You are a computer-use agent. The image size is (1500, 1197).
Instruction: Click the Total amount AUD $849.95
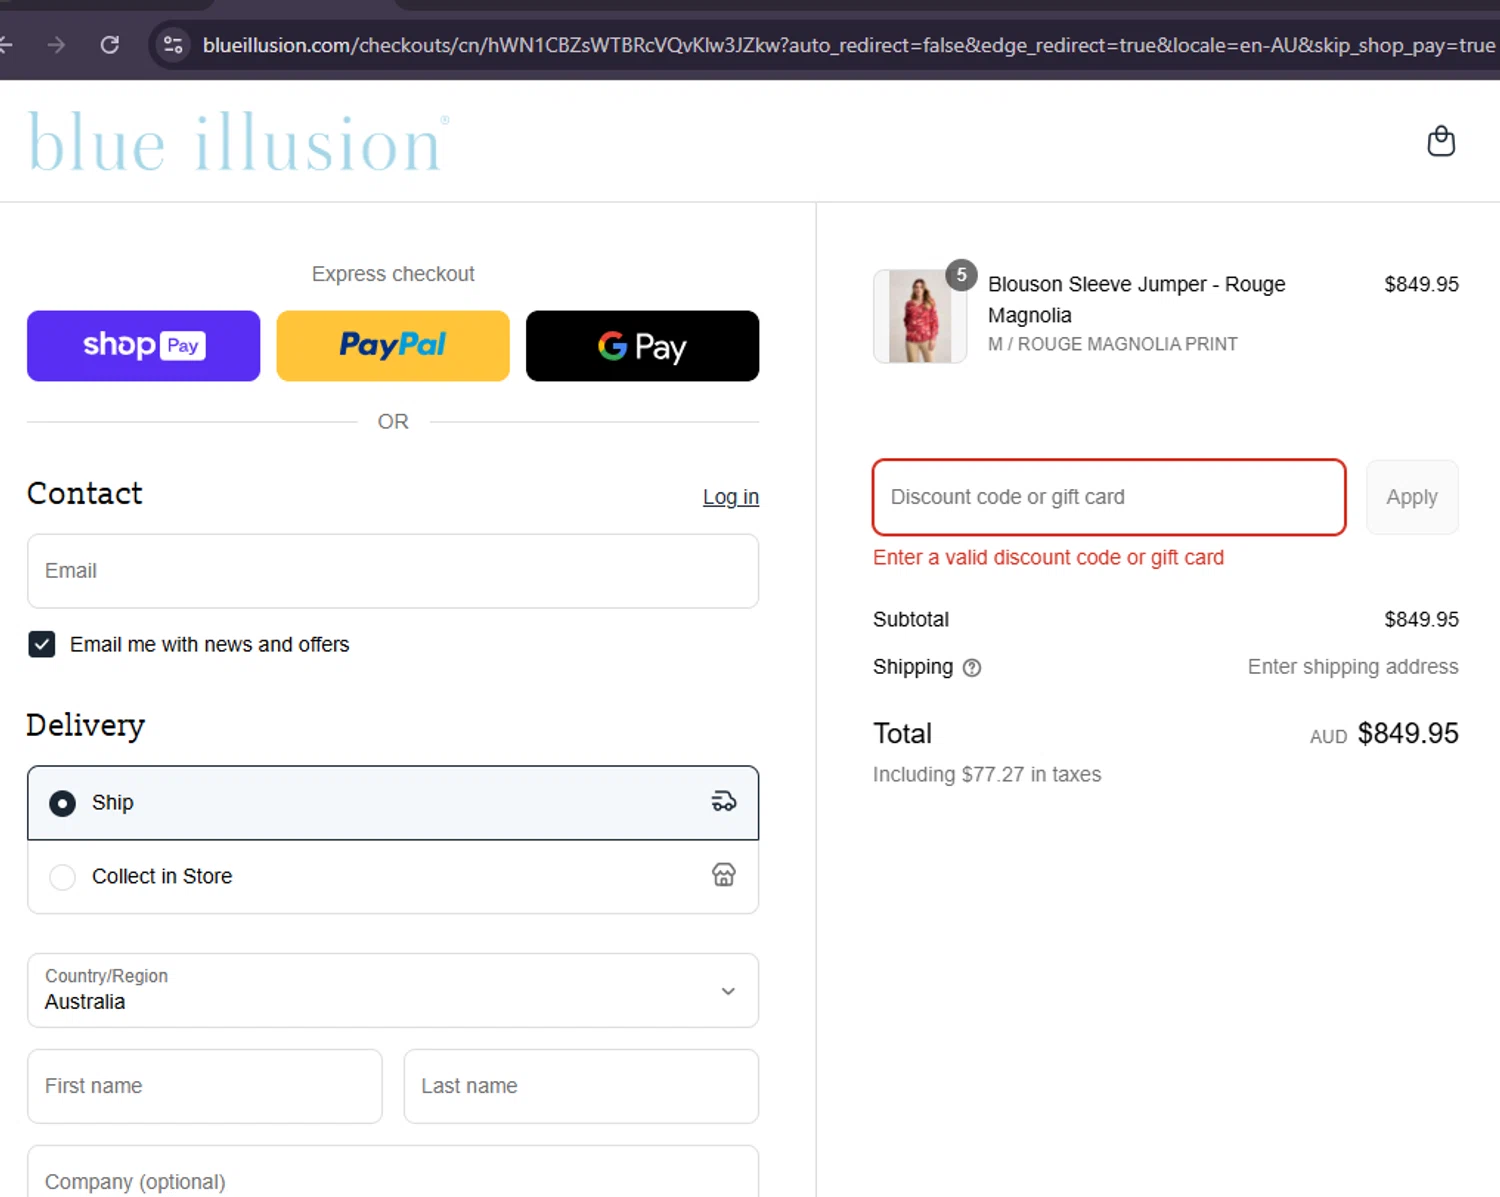pos(1384,734)
